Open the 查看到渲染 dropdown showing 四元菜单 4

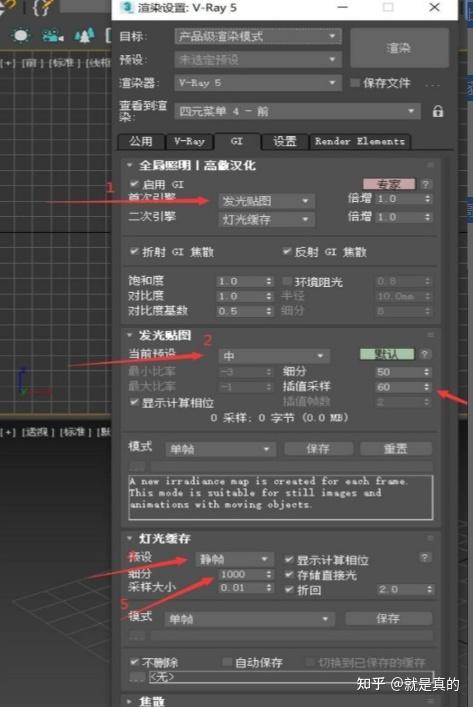(x=297, y=111)
